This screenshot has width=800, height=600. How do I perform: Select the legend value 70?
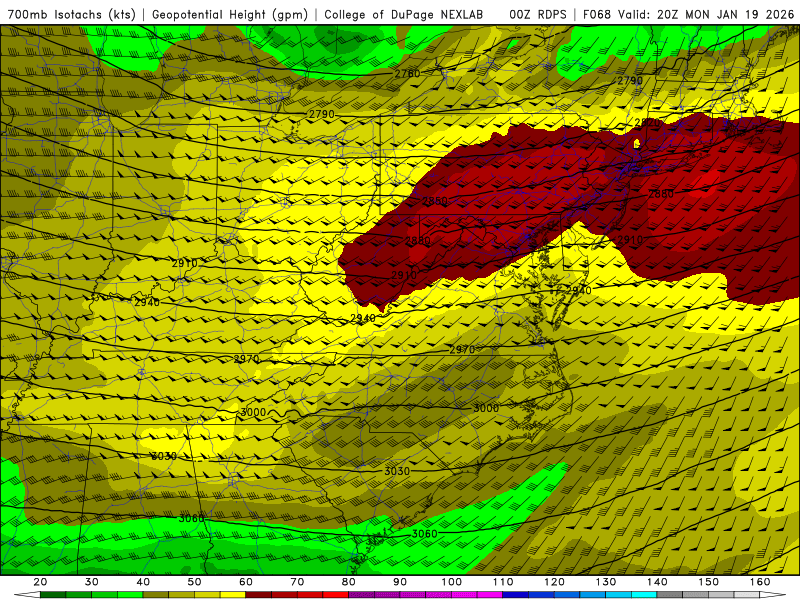pyautogui.click(x=297, y=582)
